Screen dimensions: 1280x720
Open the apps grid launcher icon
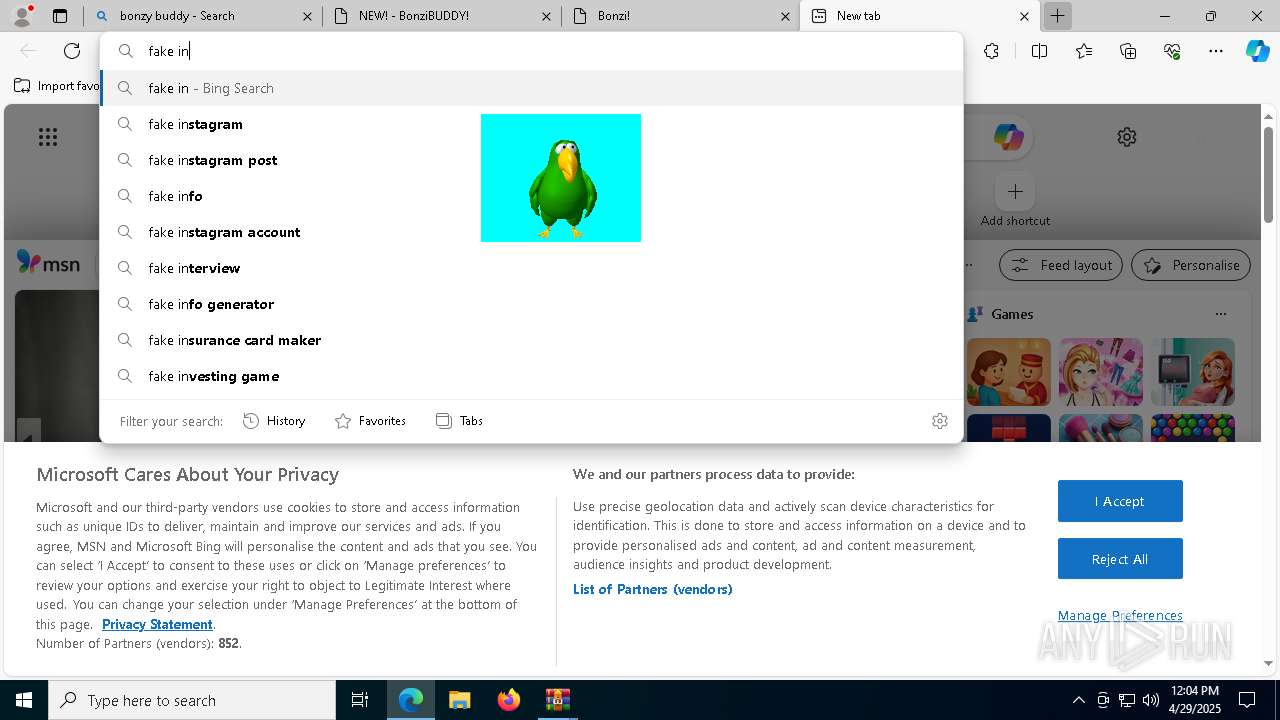tap(48, 137)
